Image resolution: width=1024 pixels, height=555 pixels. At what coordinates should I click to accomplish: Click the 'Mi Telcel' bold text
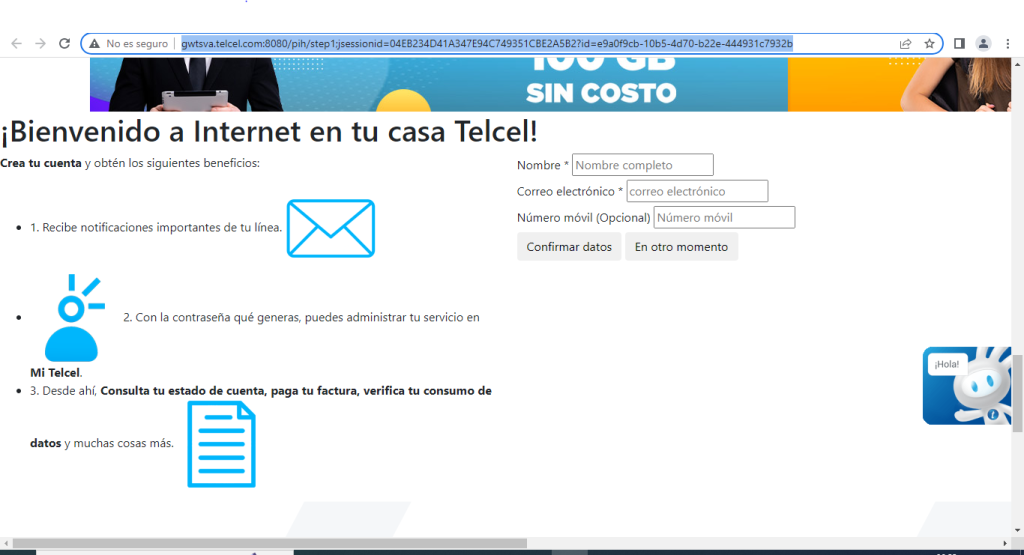[x=55, y=373]
